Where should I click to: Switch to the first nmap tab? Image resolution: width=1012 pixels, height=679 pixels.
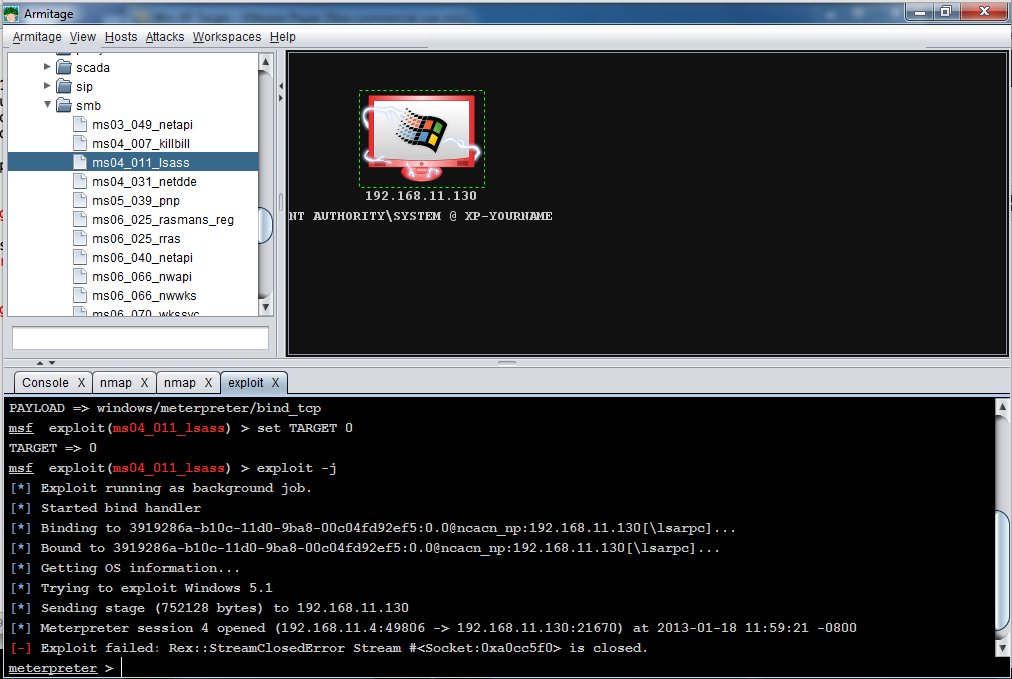coord(116,383)
